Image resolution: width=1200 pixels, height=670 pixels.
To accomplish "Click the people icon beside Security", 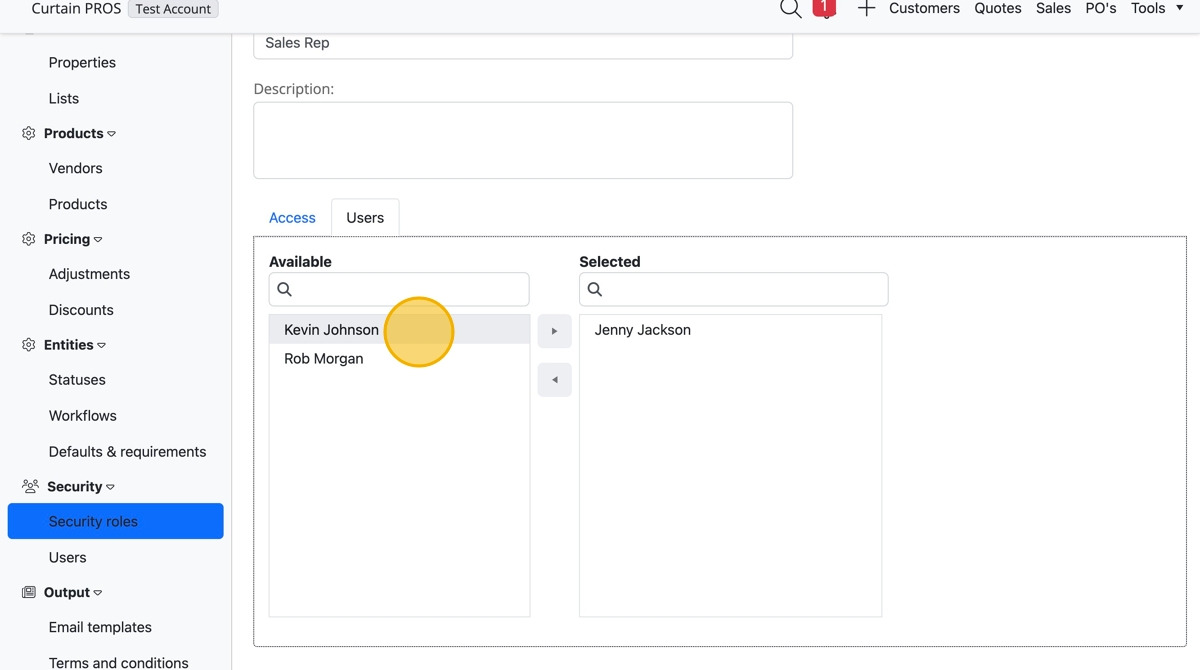I will pos(30,486).
